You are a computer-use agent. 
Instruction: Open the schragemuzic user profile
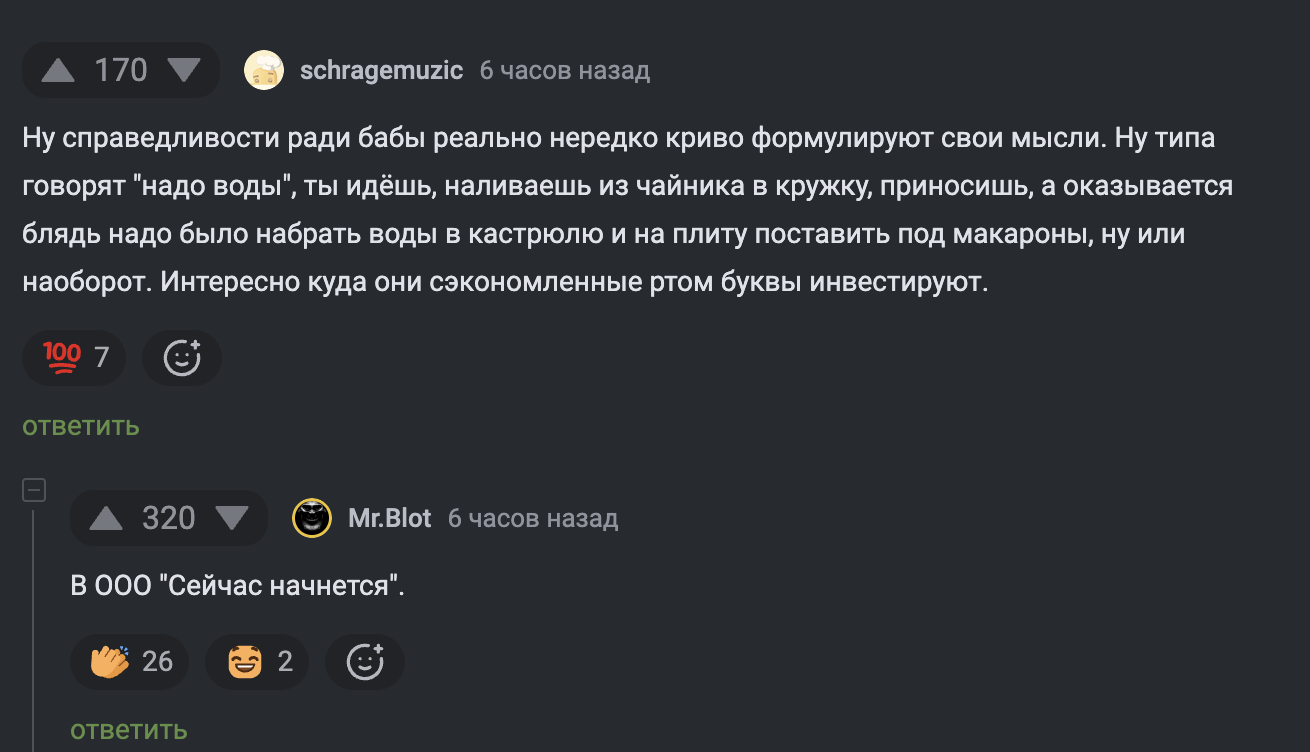[381, 70]
